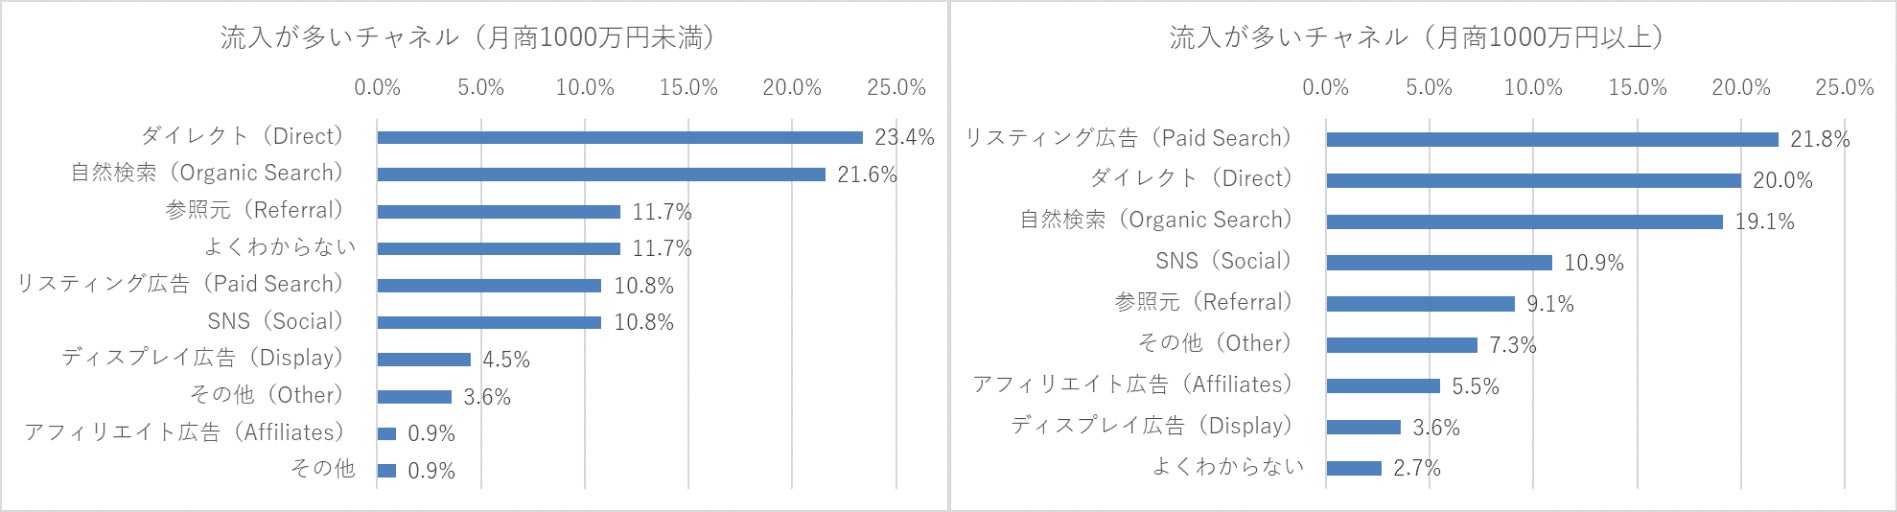1897x512 pixels.
Task: Click the Affiliates 0.9% bar
Action: pos(387,433)
